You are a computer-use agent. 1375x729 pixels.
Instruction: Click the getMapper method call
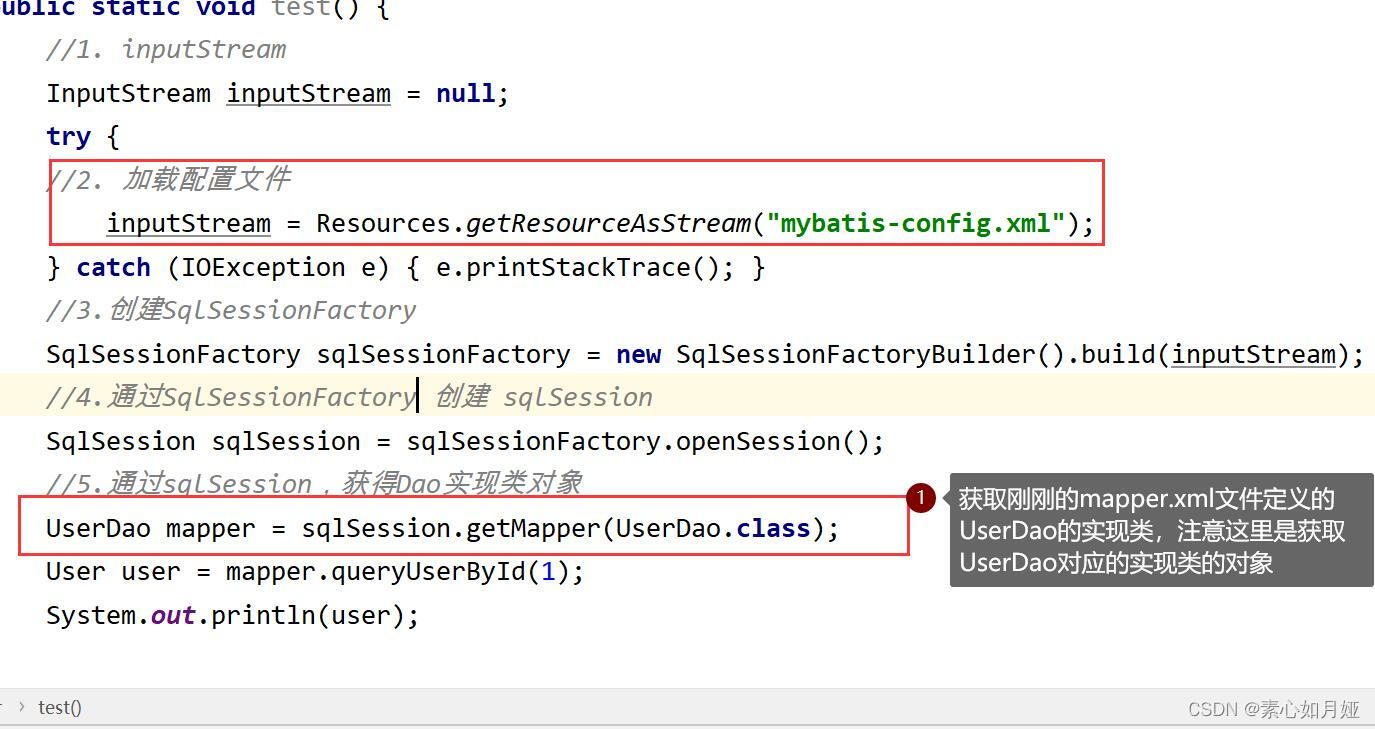click(x=533, y=528)
